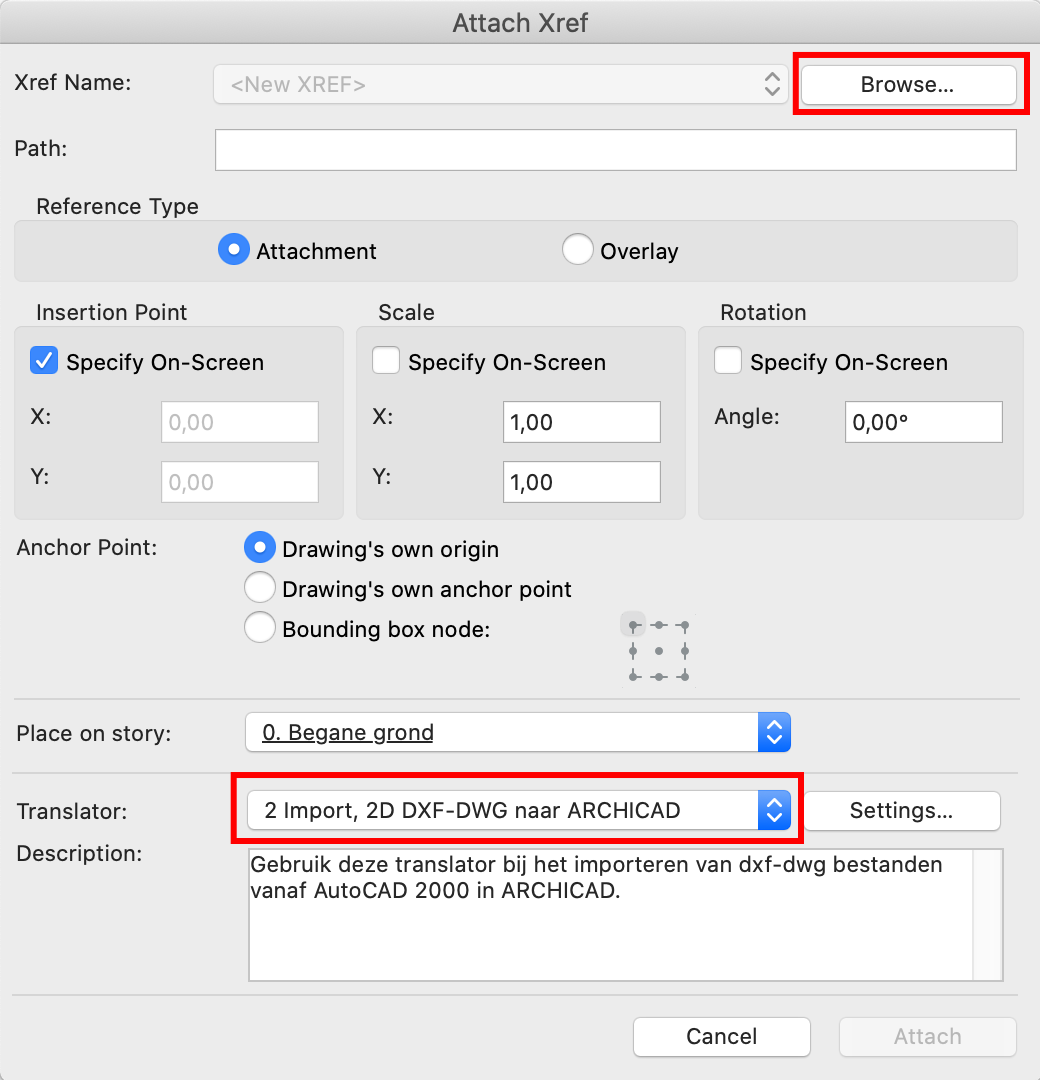Click the Insertion Point Y field
The height and width of the screenshot is (1080, 1040).
click(x=240, y=482)
